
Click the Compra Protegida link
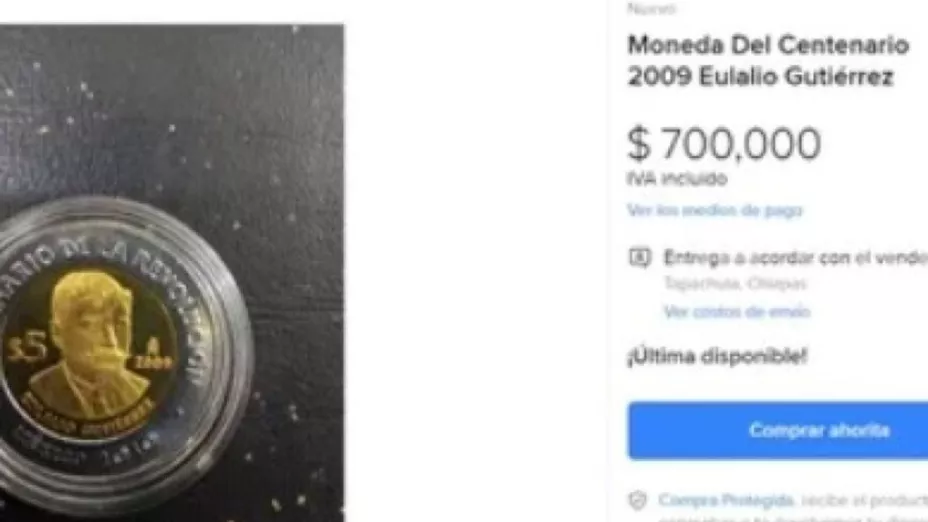point(726,500)
